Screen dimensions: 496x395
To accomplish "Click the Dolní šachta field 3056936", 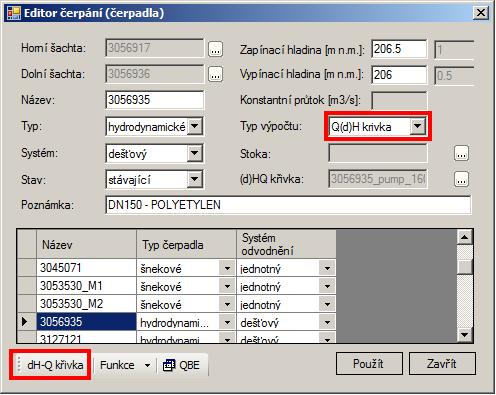I will 154,74.
